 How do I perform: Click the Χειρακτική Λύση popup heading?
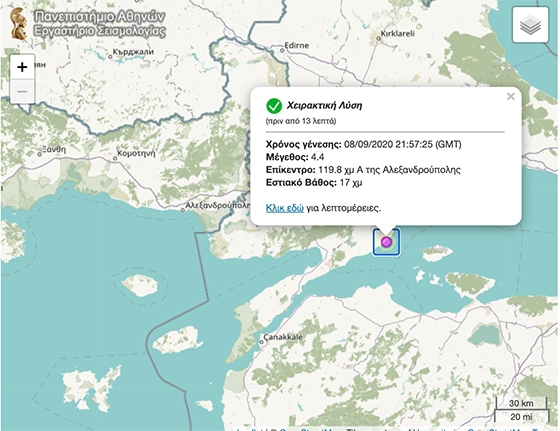pos(324,106)
